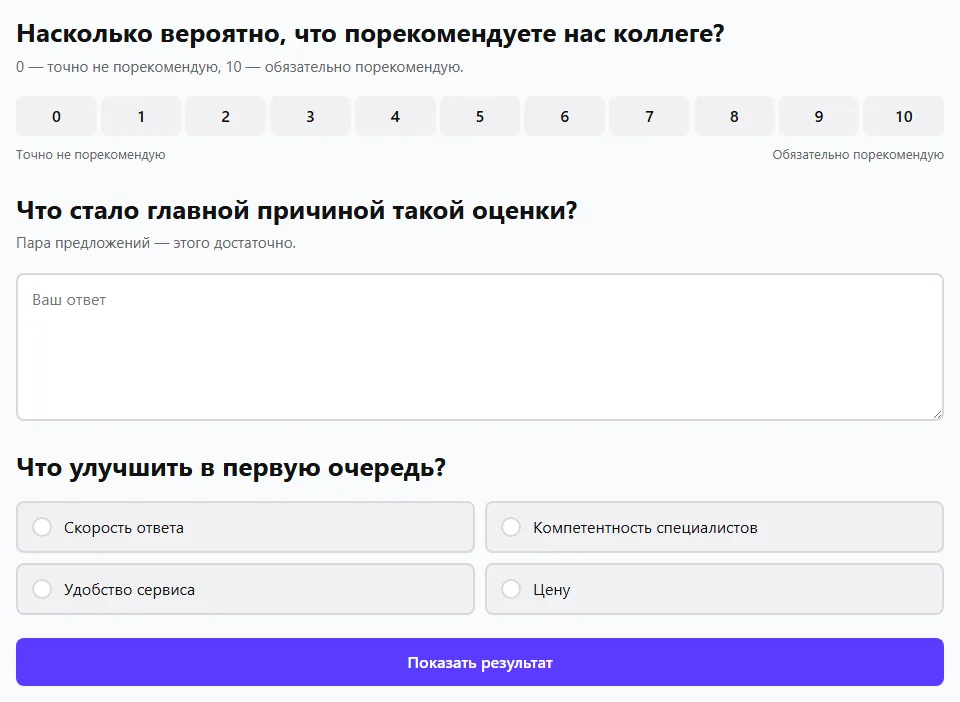This screenshot has height=702, width=960.
Task: Choose score 3 on the scale
Action: click(310, 116)
